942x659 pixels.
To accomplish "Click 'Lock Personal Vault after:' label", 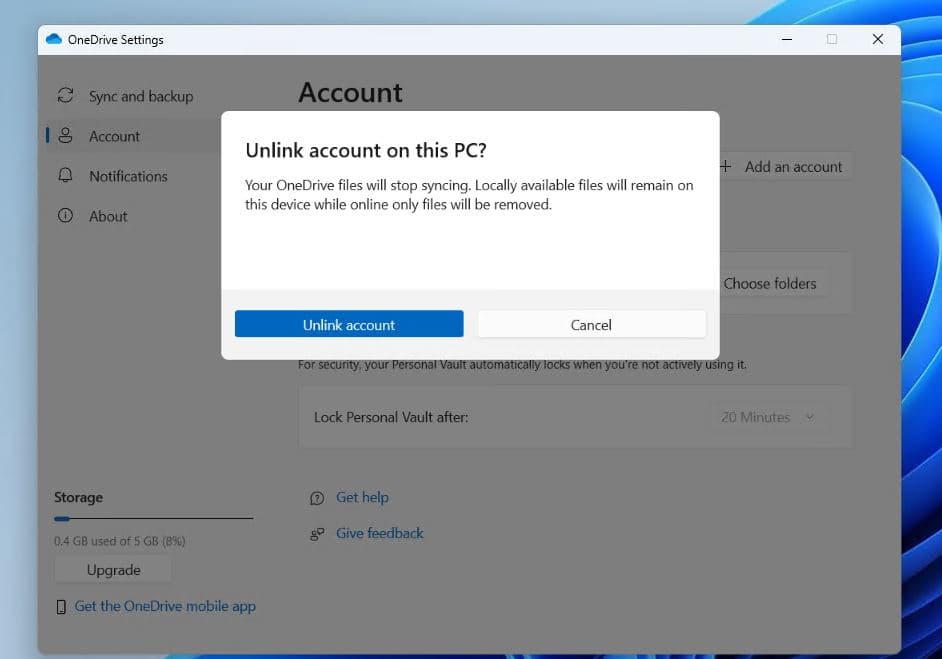I will (391, 418).
